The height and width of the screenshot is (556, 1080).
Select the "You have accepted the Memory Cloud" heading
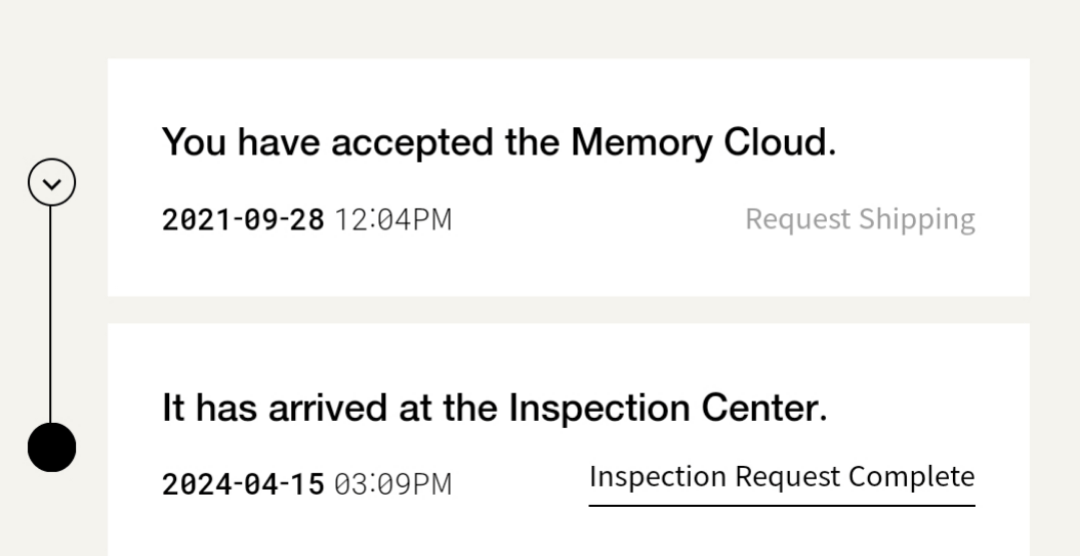coord(498,143)
